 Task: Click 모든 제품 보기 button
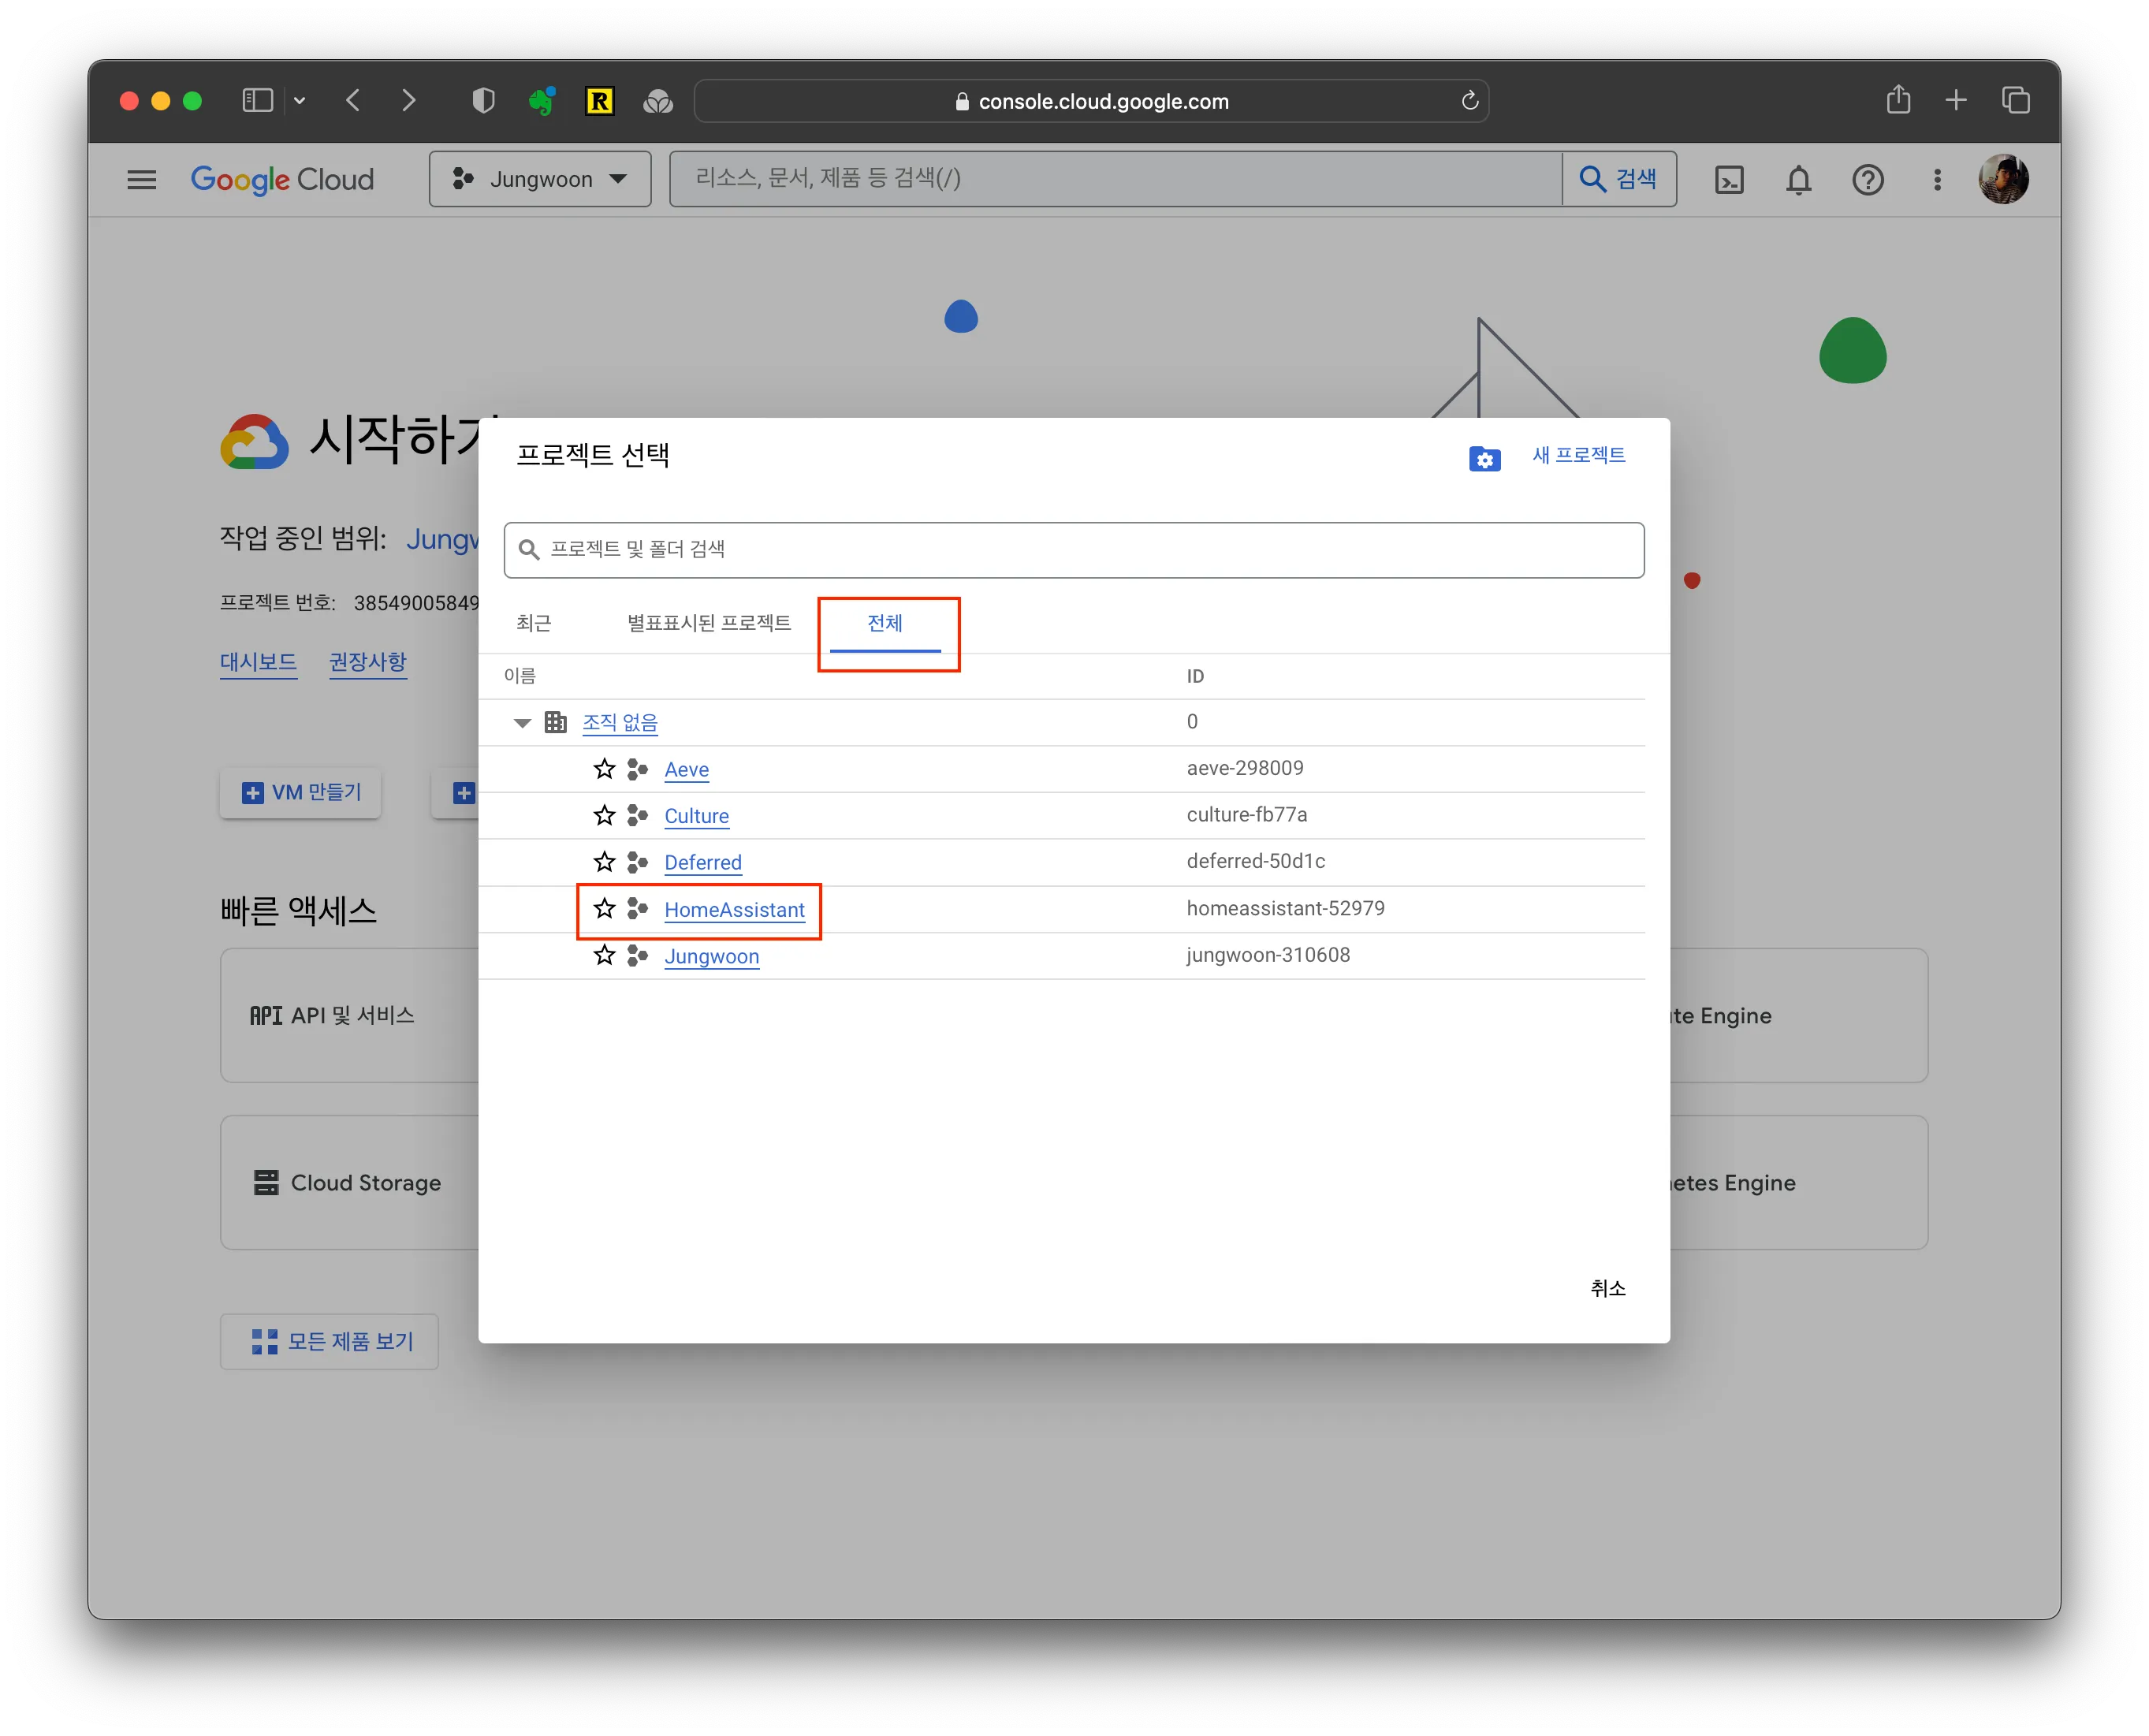(329, 1341)
